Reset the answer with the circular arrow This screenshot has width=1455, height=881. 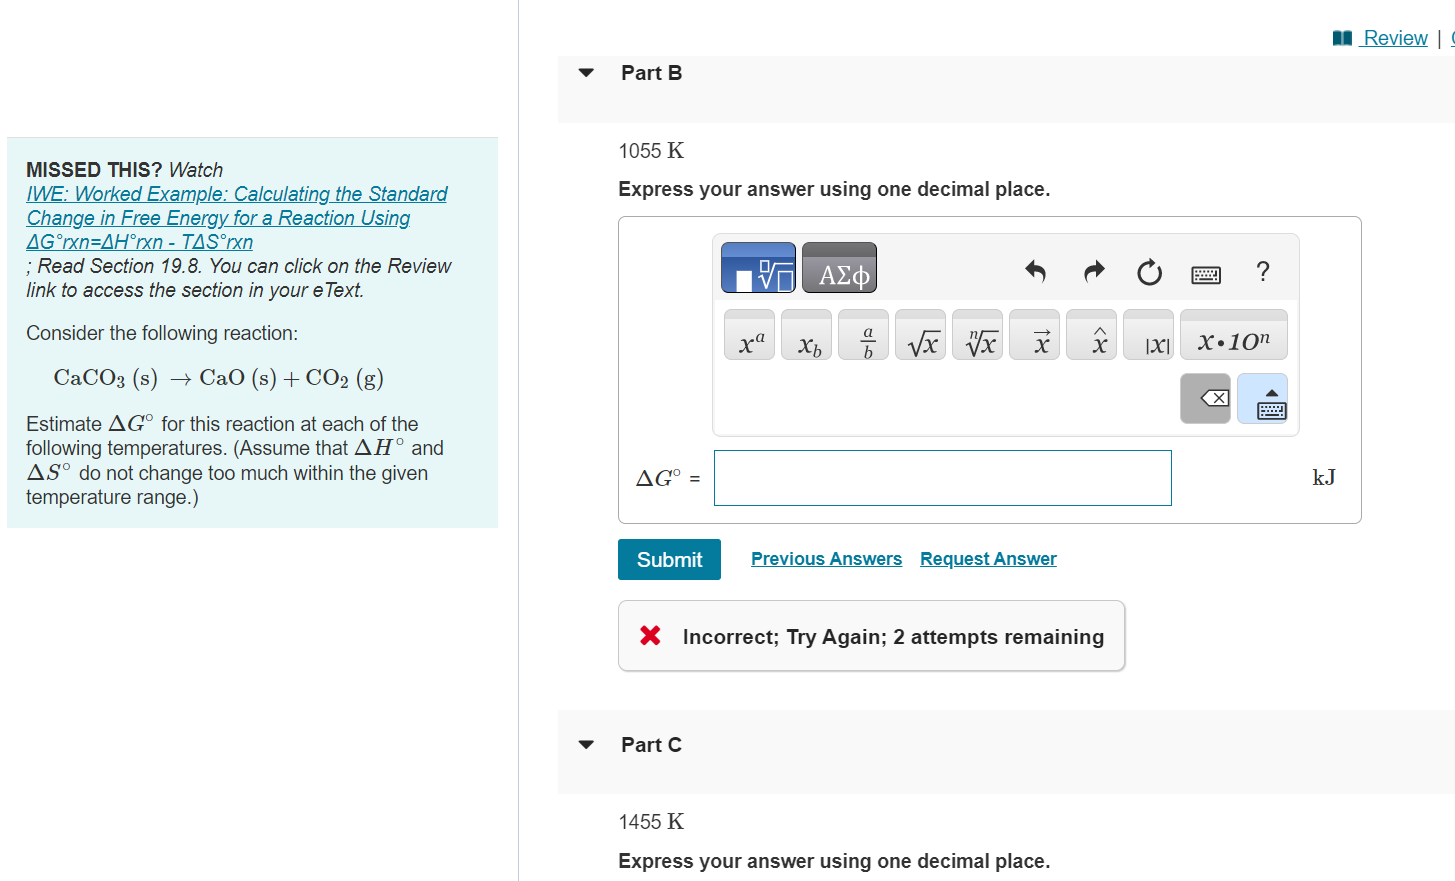[1150, 272]
